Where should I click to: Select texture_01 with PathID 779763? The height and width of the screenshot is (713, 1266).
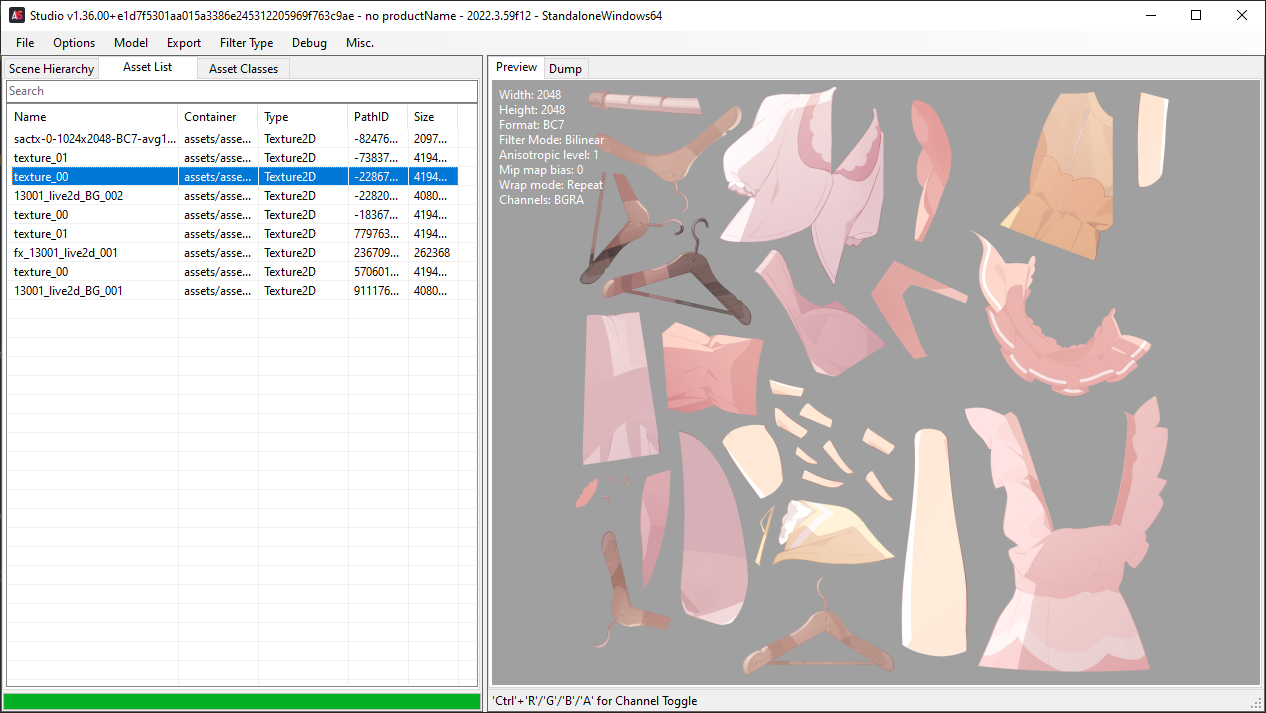point(233,234)
